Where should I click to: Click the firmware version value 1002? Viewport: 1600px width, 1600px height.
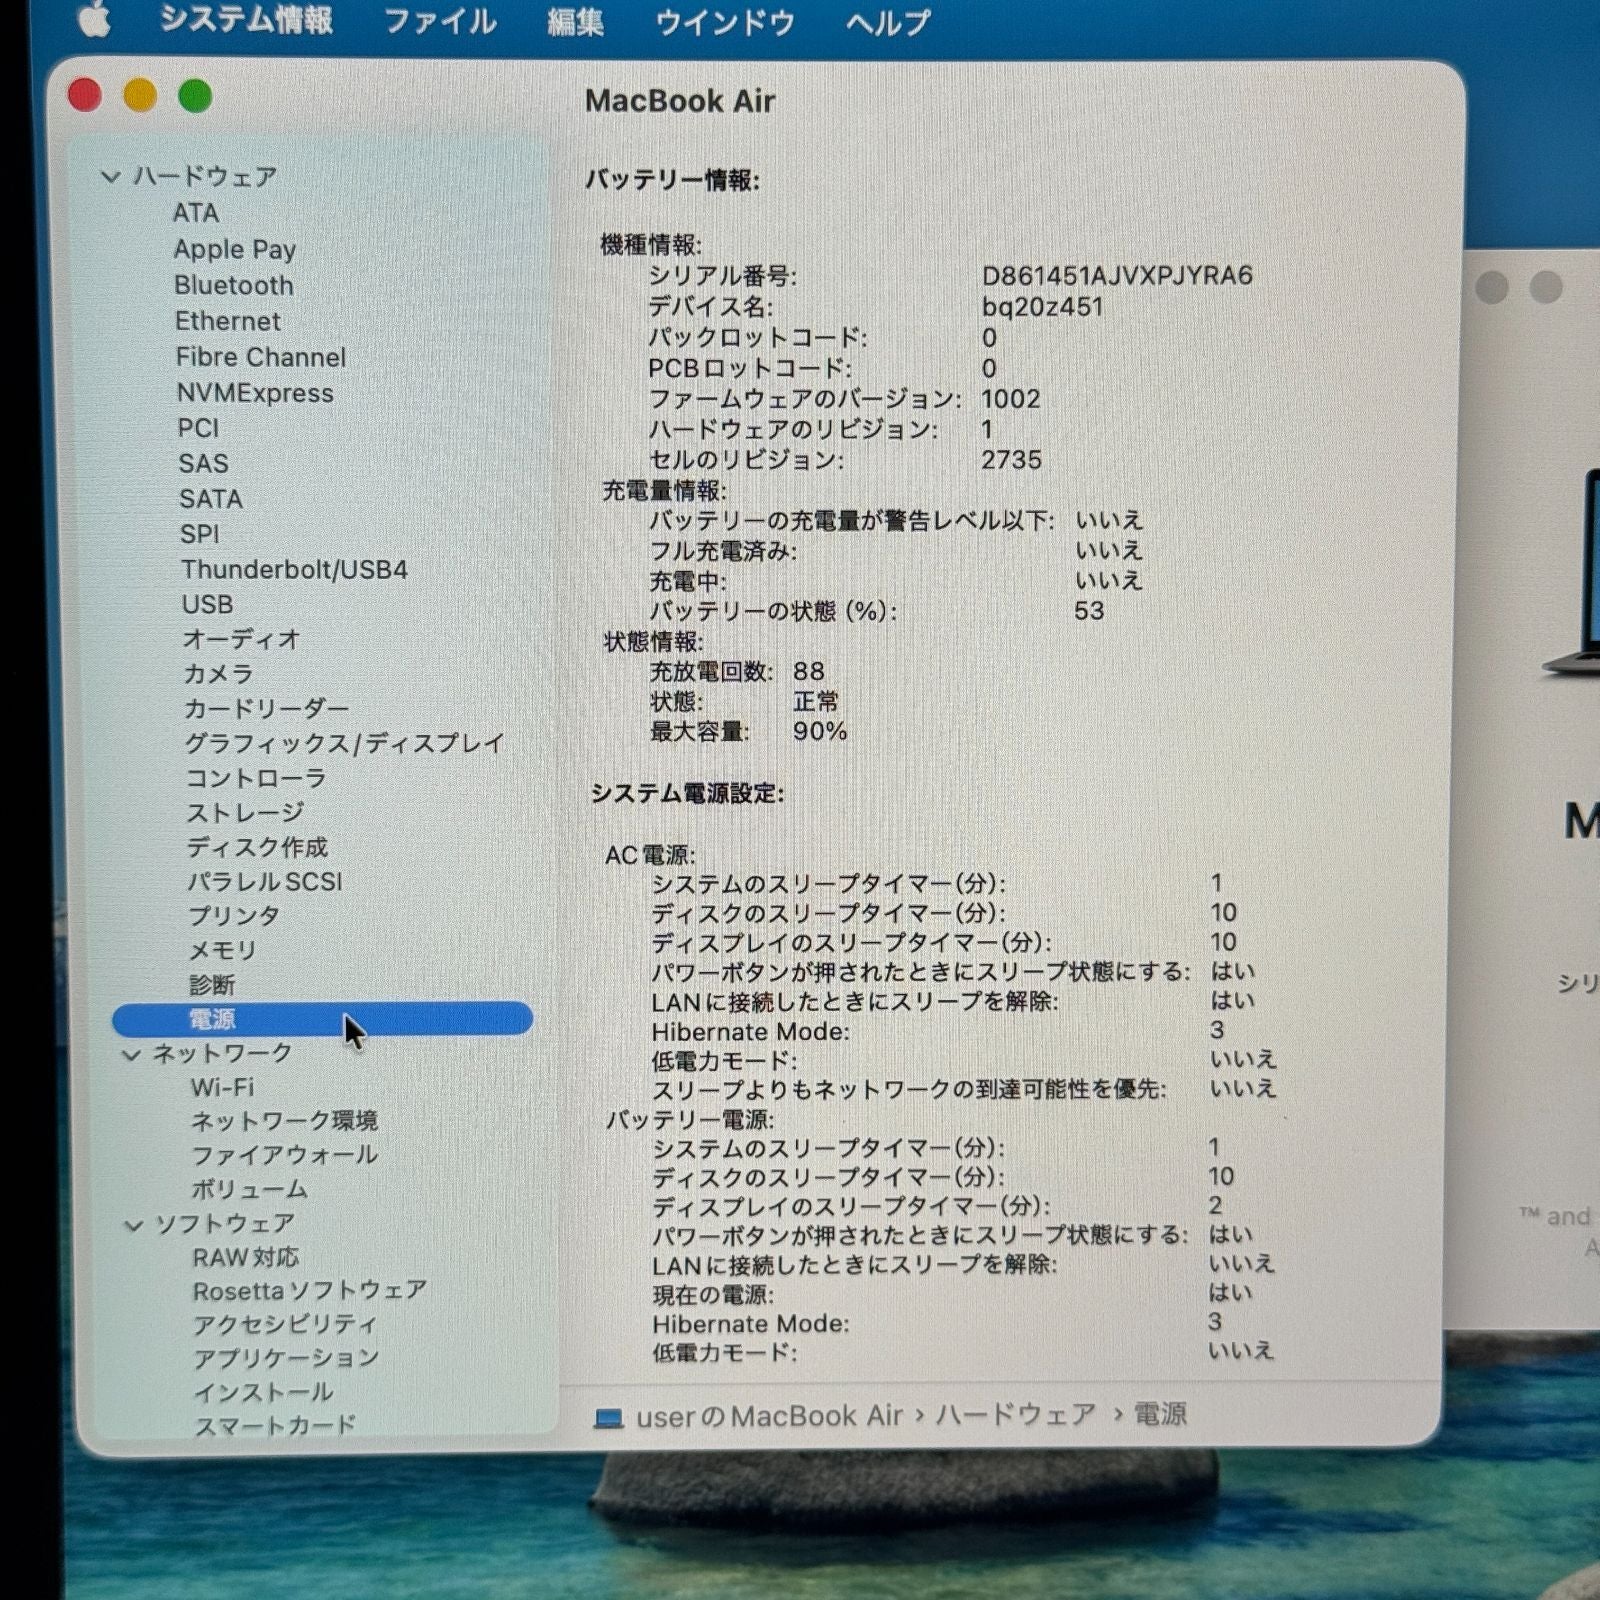click(1011, 399)
